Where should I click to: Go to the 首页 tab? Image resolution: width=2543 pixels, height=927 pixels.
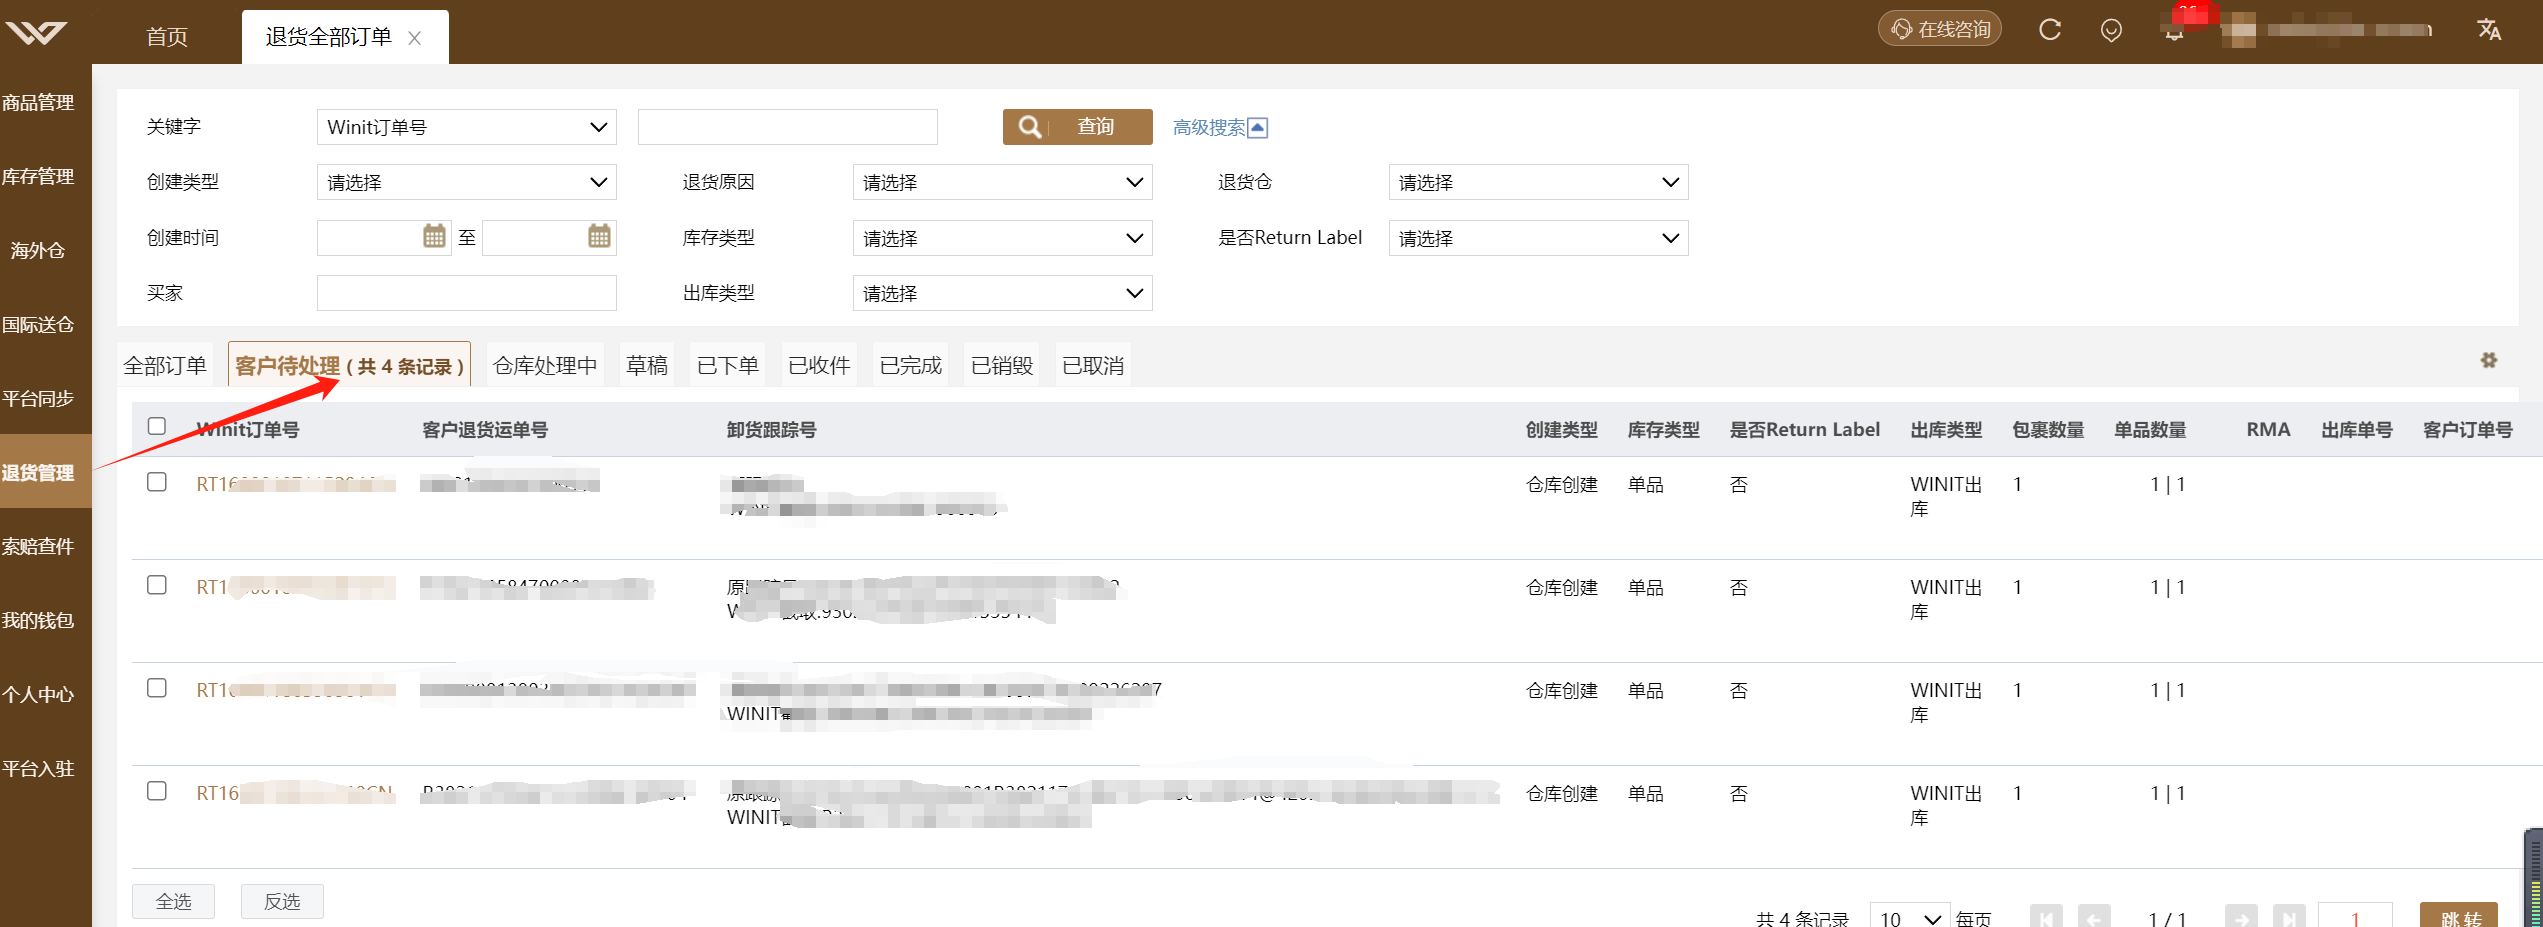click(x=167, y=37)
